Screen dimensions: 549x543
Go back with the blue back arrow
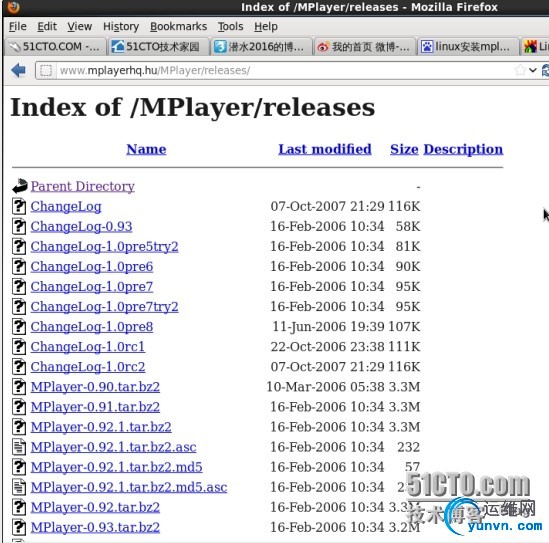[x=18, y=70]
